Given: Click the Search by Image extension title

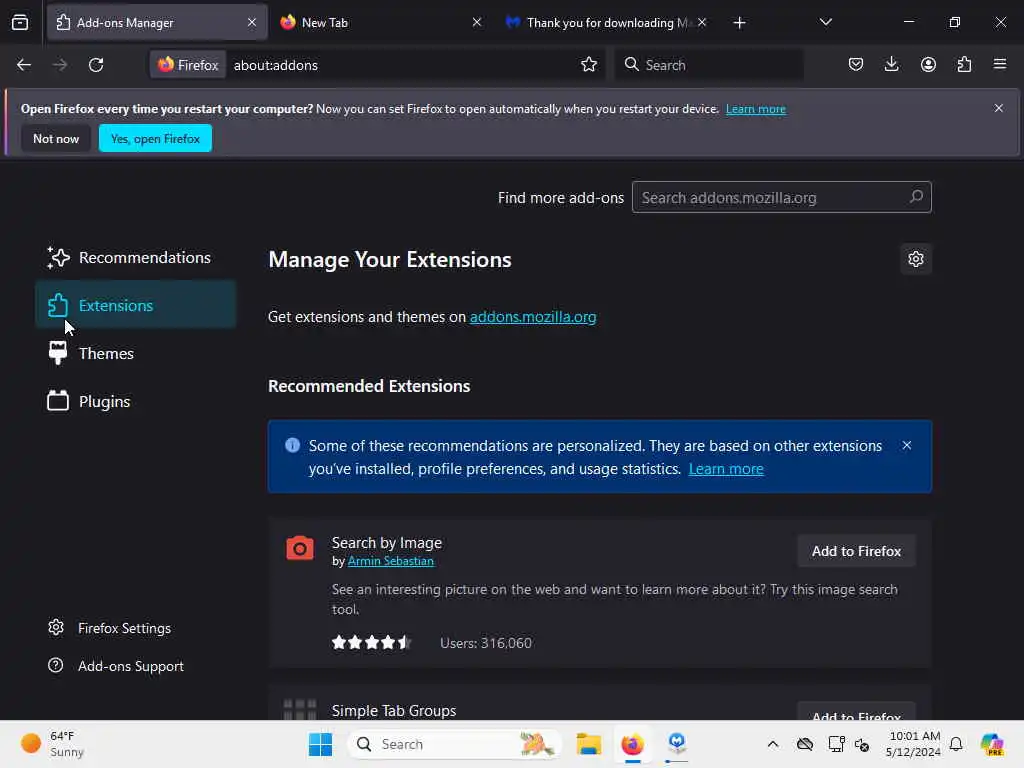Looking at the screenshot, I should pos(387,543).
